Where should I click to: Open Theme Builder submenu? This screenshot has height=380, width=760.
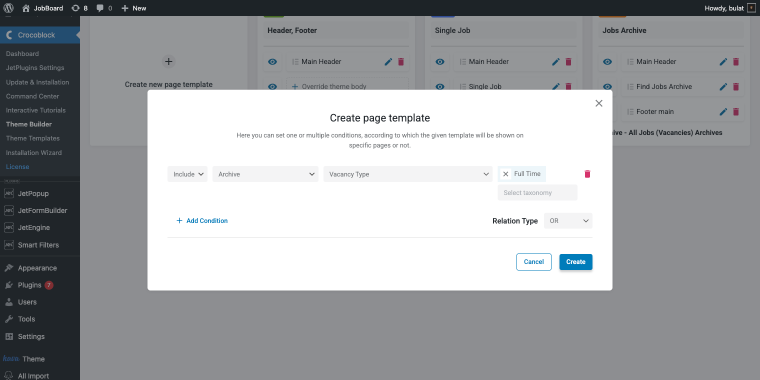pos(29,125)
